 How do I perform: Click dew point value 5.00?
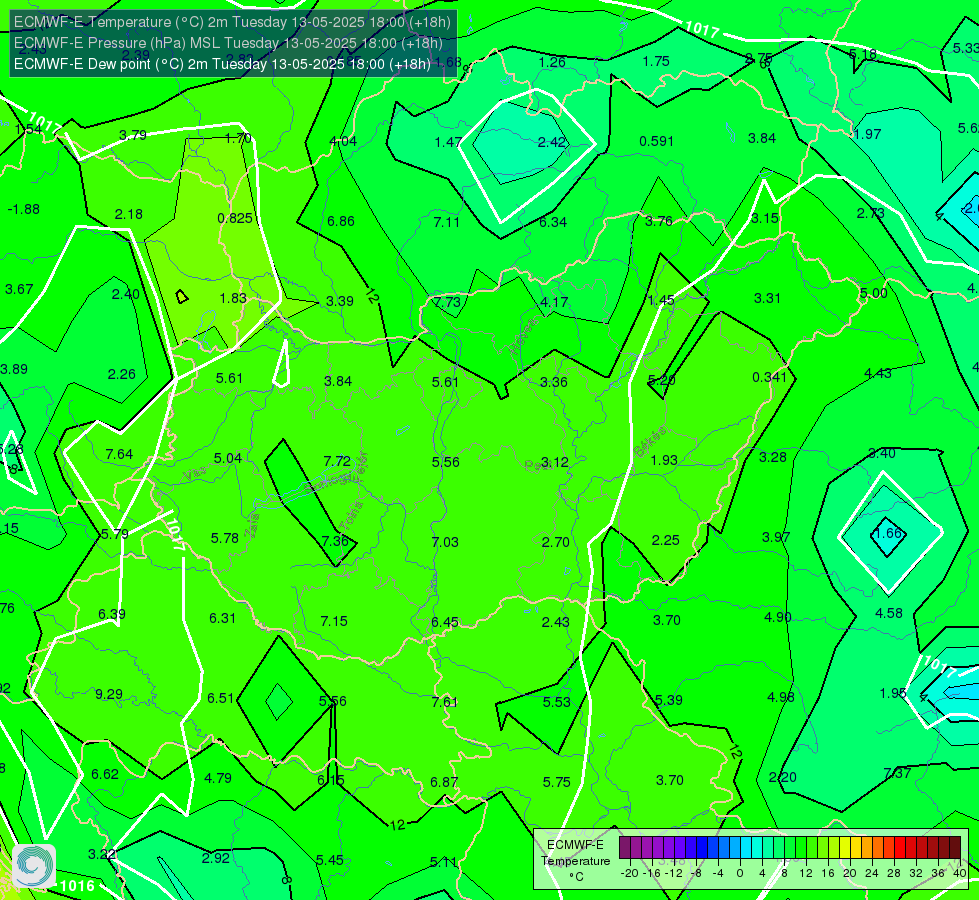tap(873, 294)
